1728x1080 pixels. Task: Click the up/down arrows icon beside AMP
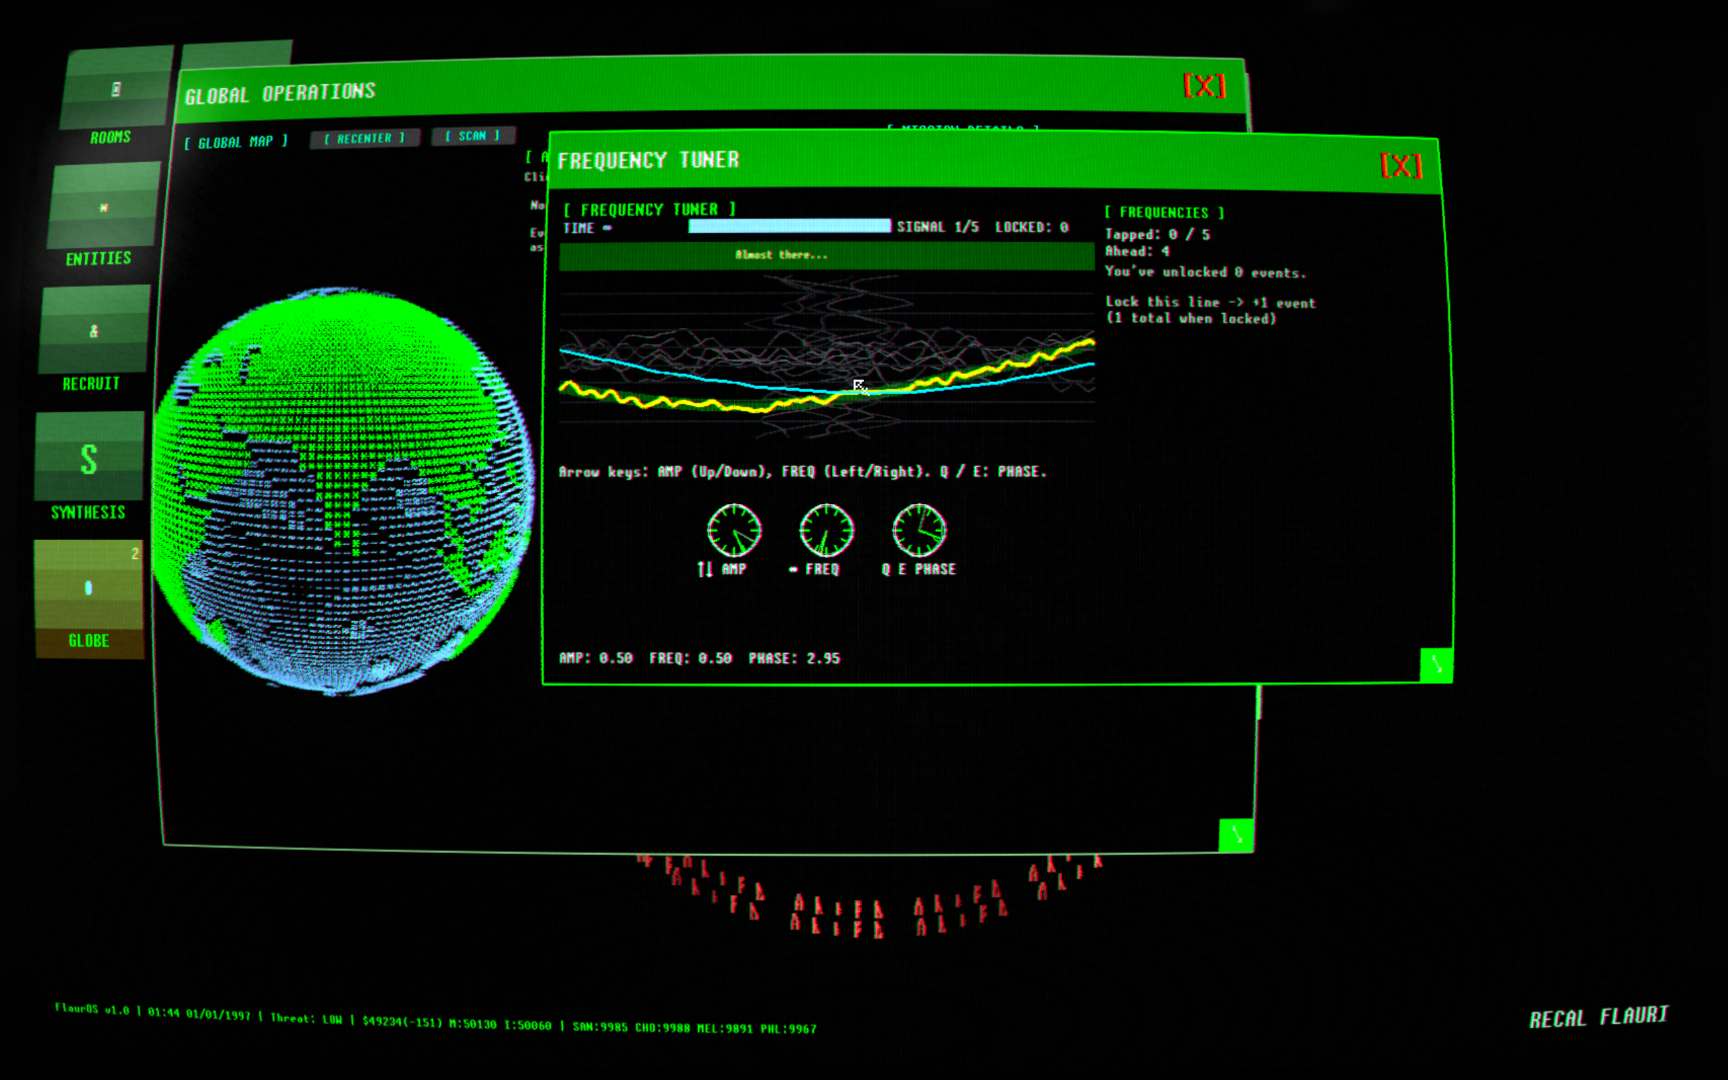tap(705, 569)
